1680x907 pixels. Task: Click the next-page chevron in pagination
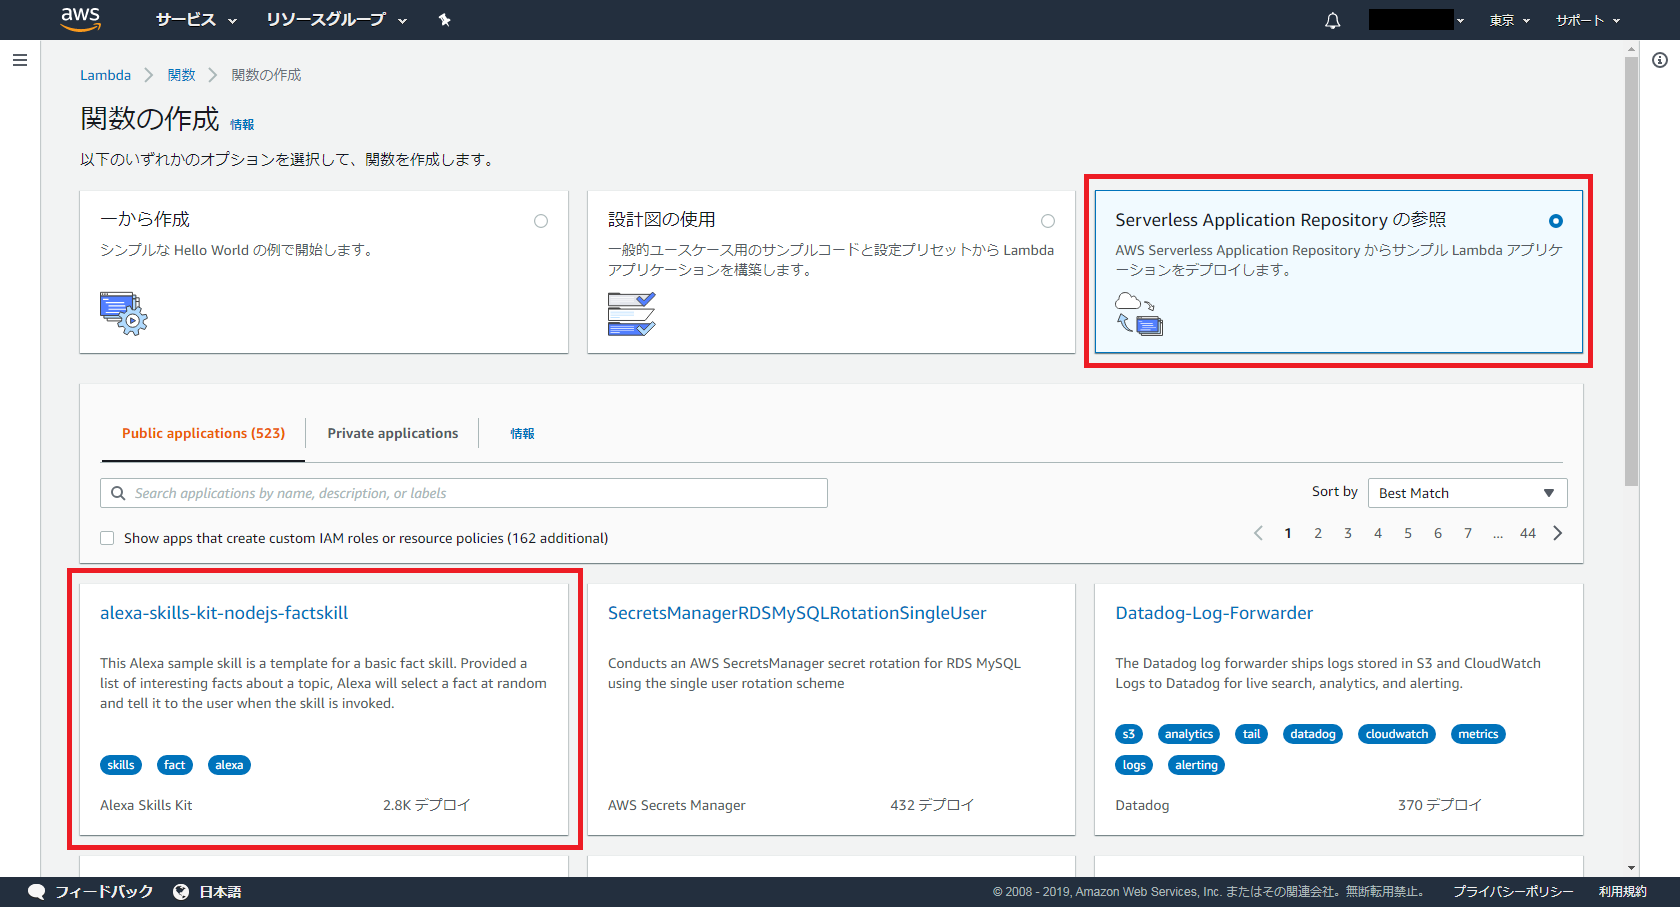click(x=1557, y=533)
